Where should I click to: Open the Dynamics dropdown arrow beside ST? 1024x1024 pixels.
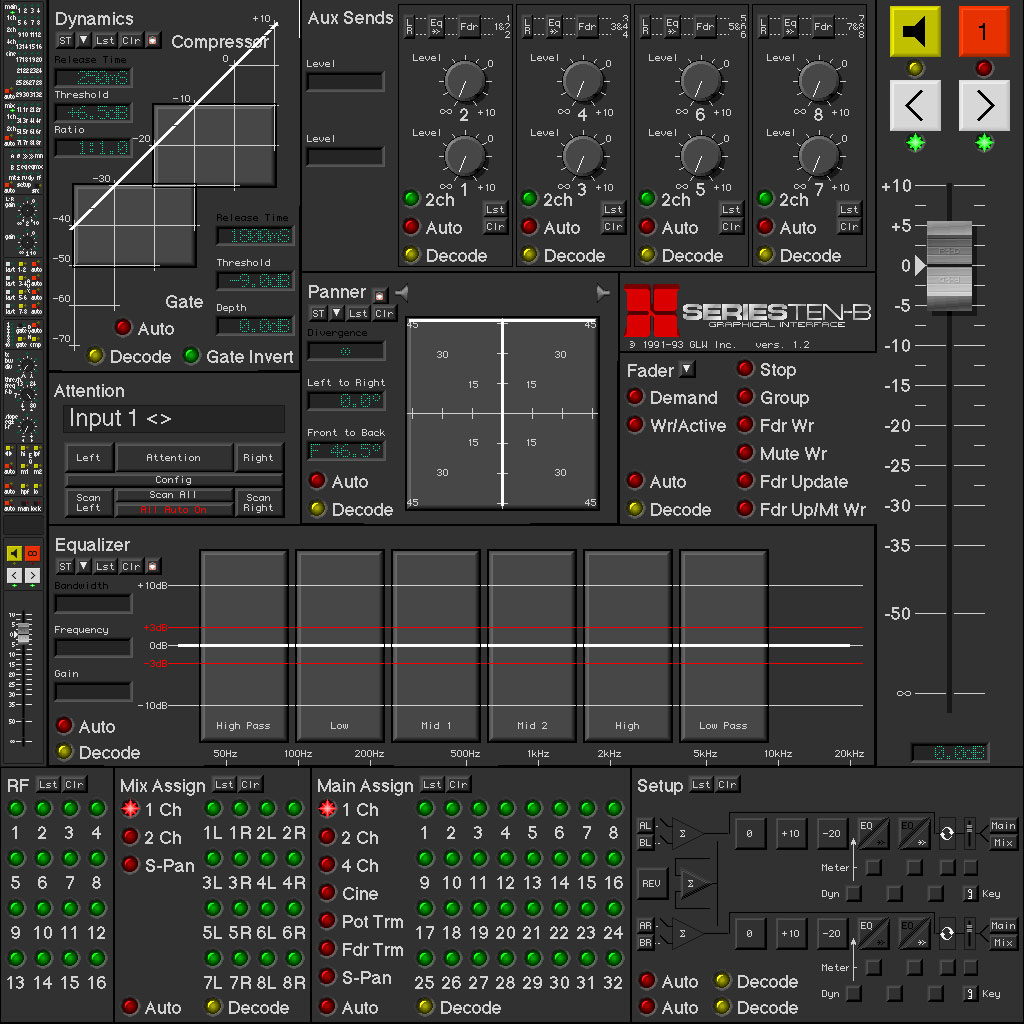coord(83,40)
